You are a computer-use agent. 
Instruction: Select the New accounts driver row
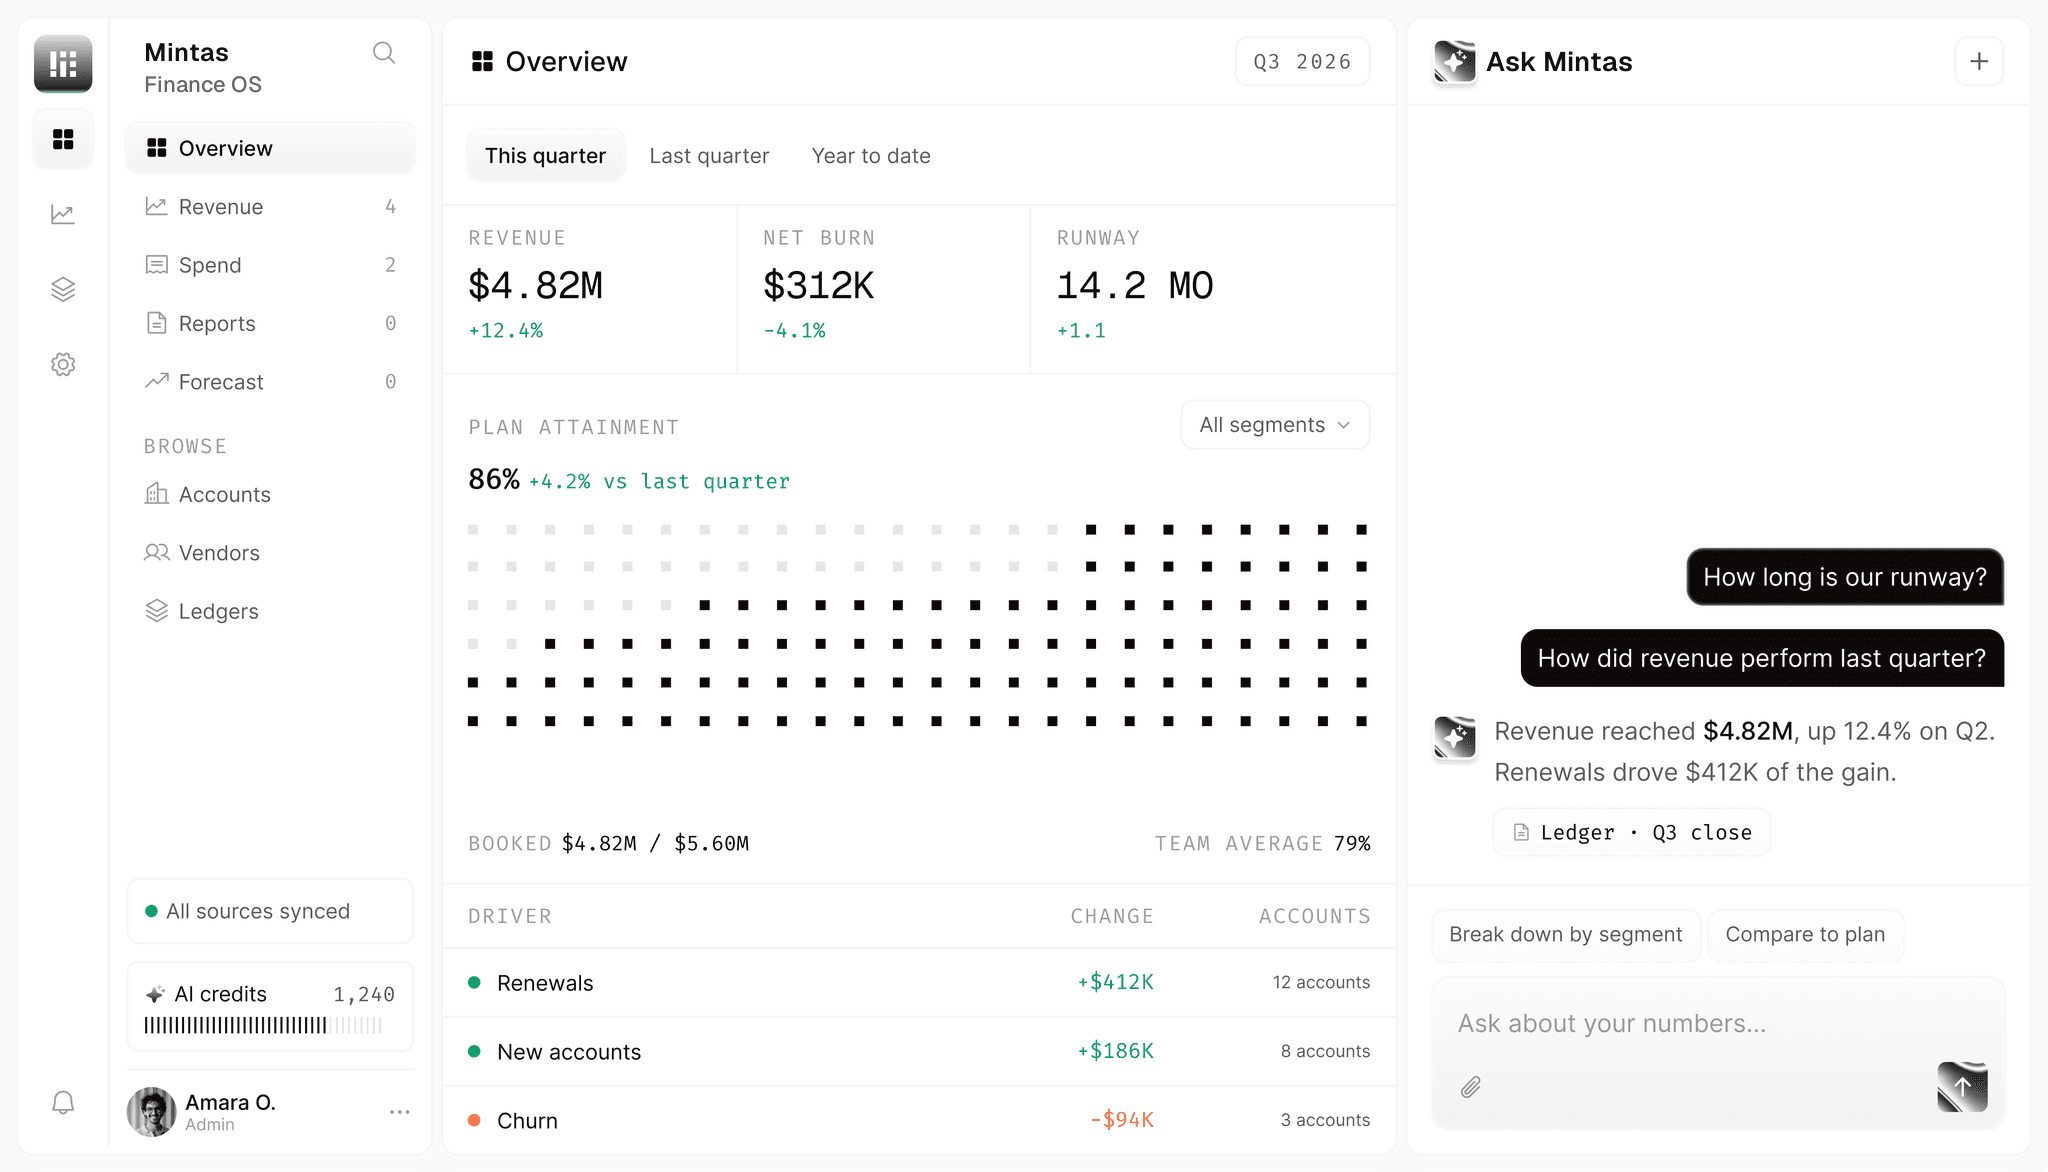(x=919, y=1052)
